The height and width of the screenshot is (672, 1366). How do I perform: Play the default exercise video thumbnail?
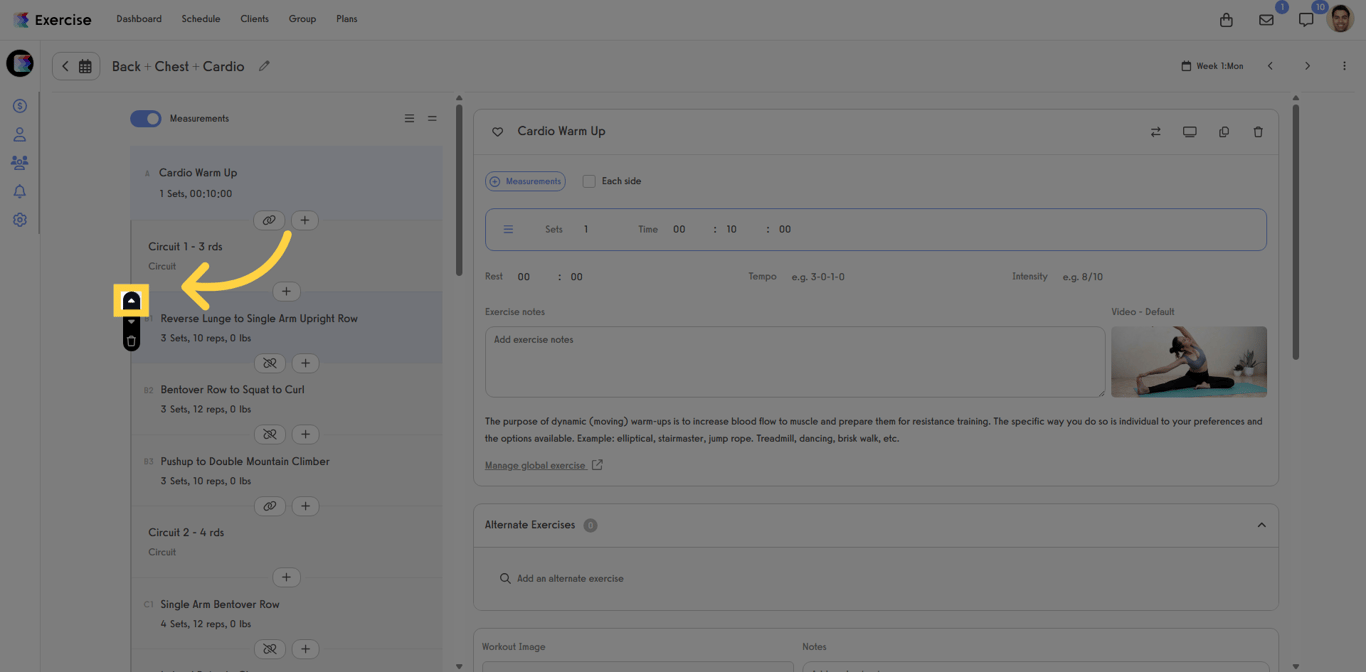coord(1188,361)
